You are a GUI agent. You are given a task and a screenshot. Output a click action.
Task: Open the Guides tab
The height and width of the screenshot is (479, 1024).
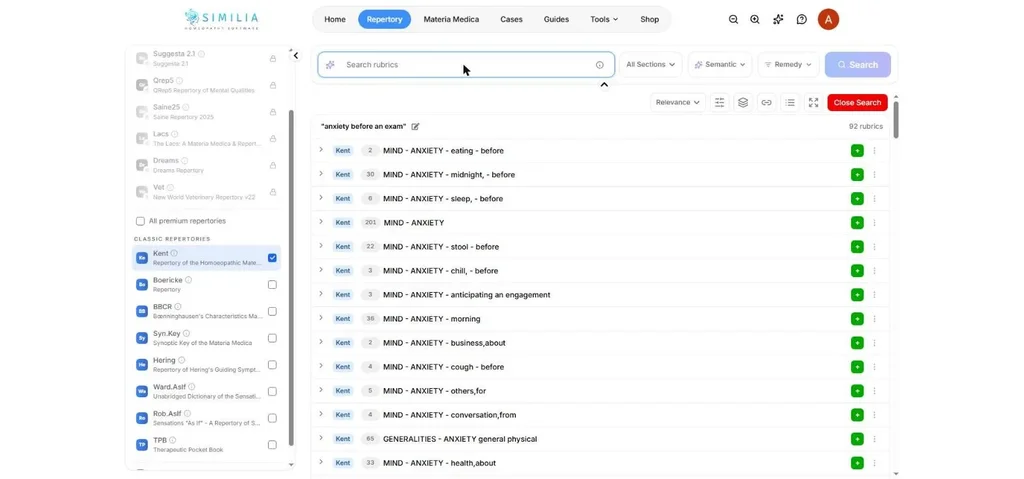coord(556,20)
